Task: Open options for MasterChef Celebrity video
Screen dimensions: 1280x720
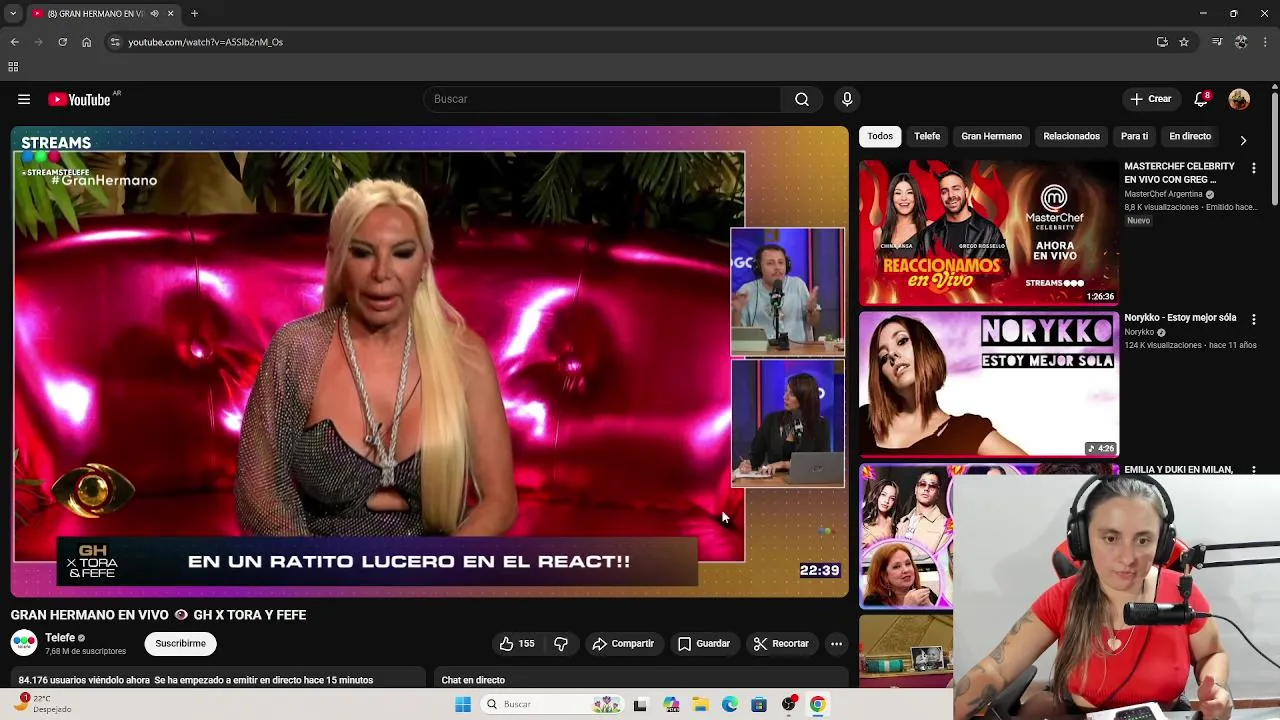Action: point(1253,168)
